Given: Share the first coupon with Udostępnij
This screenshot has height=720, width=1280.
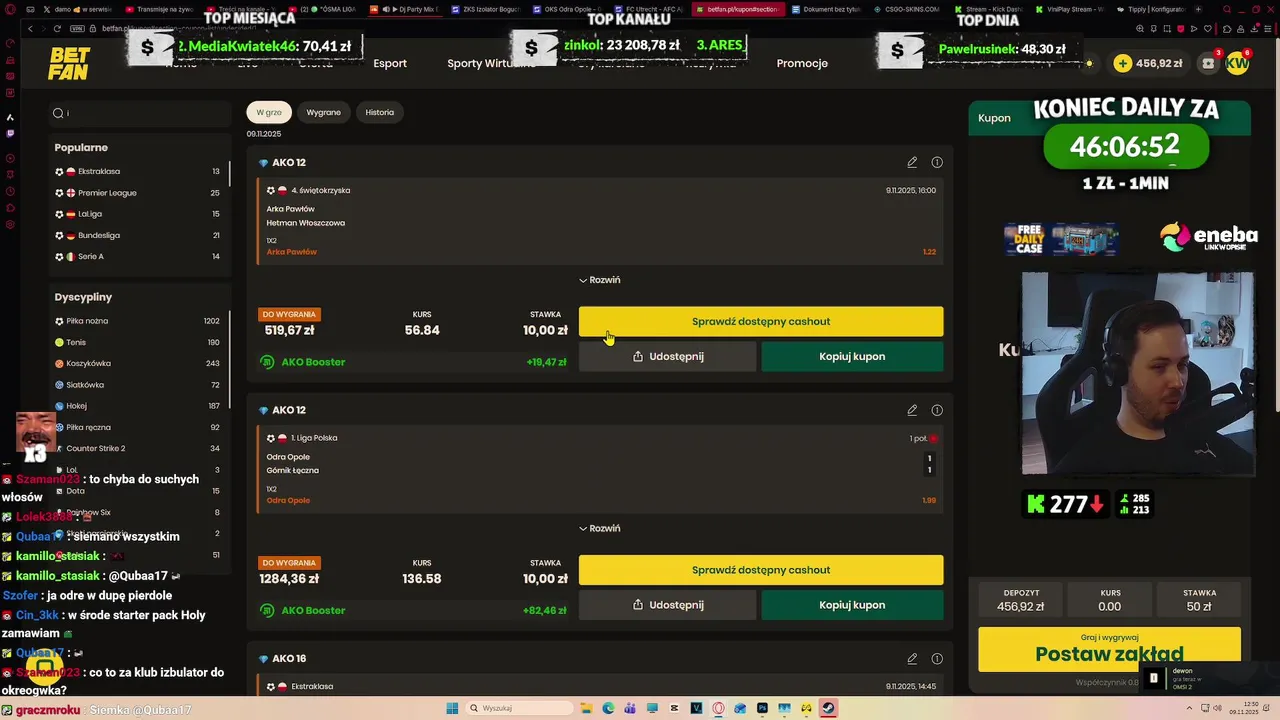Looking at the screenshot, I should (x=668, y=356).
